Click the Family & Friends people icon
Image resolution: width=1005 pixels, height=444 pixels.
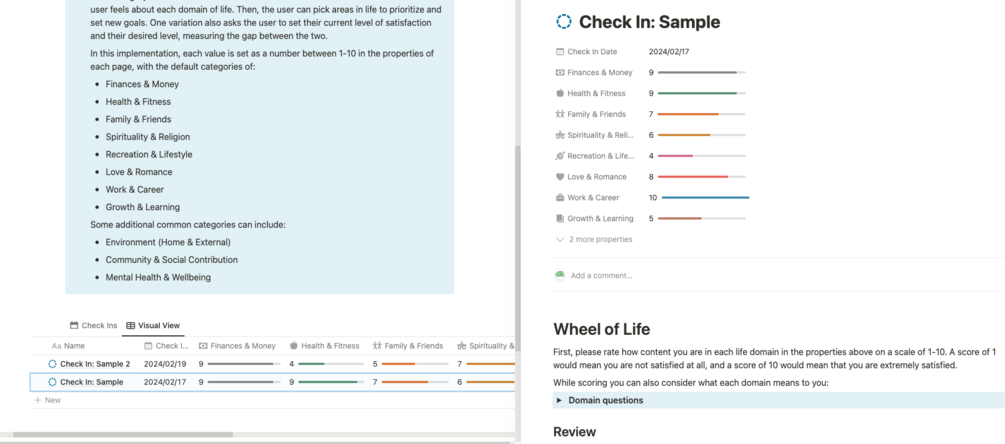[x=560, y=114]
